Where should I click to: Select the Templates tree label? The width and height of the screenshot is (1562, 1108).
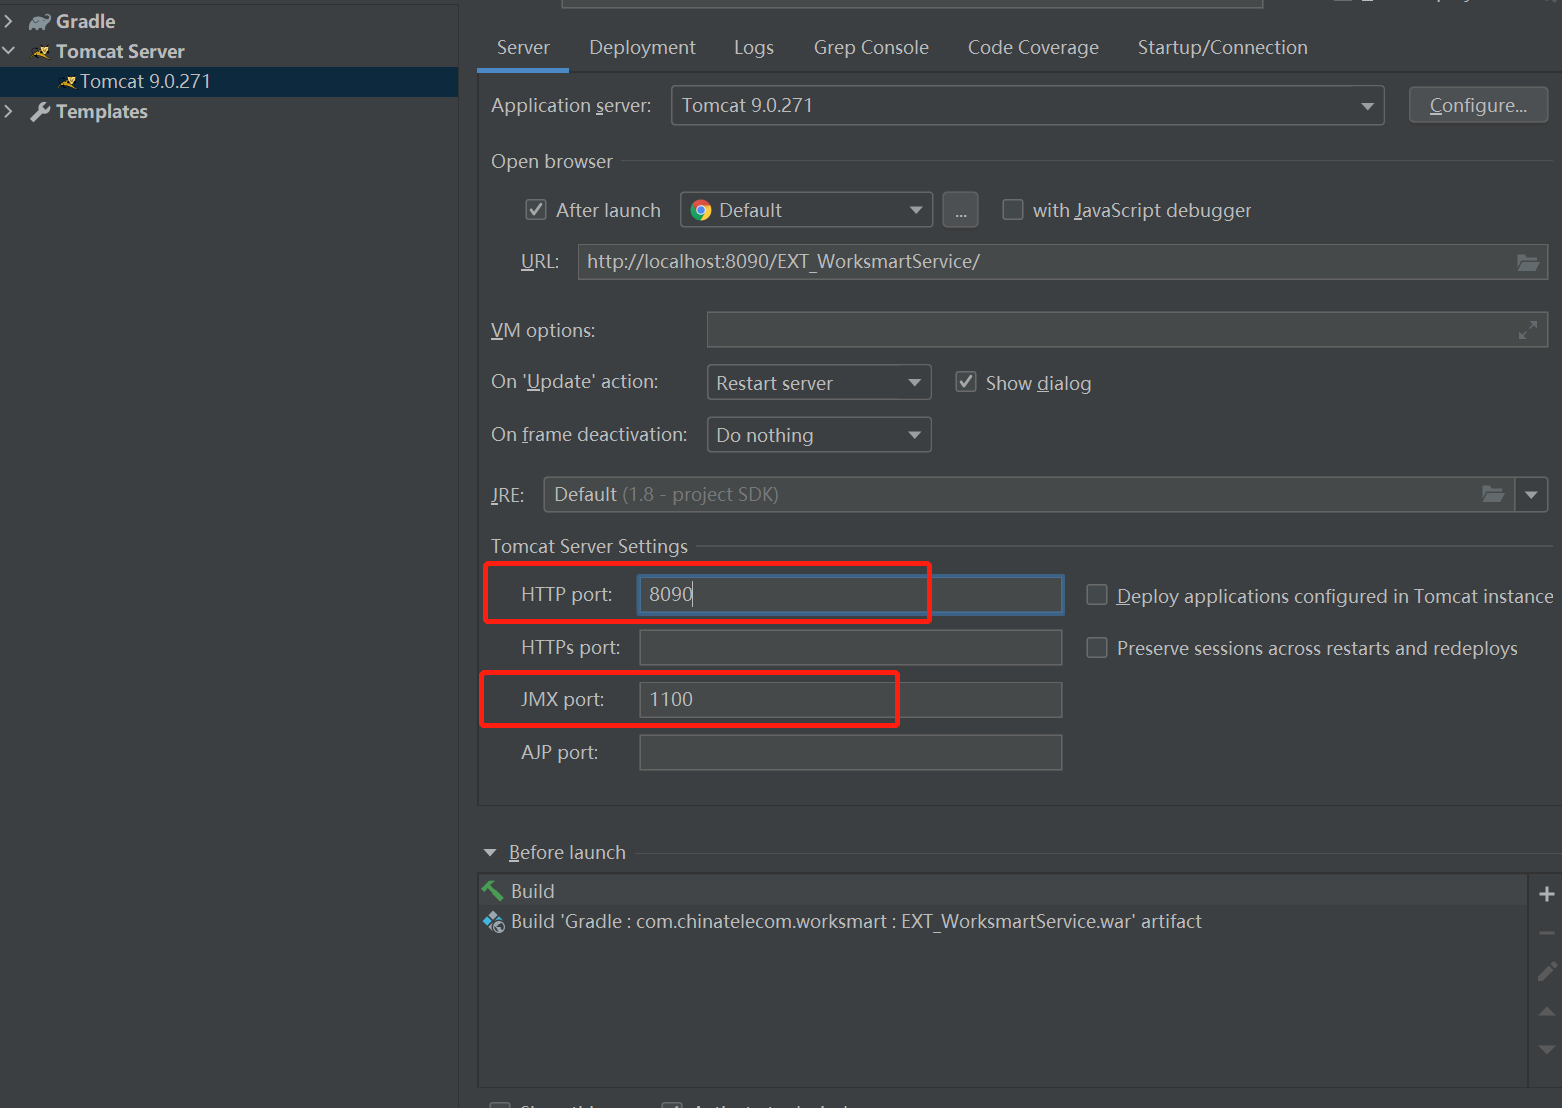coord(101,112)
